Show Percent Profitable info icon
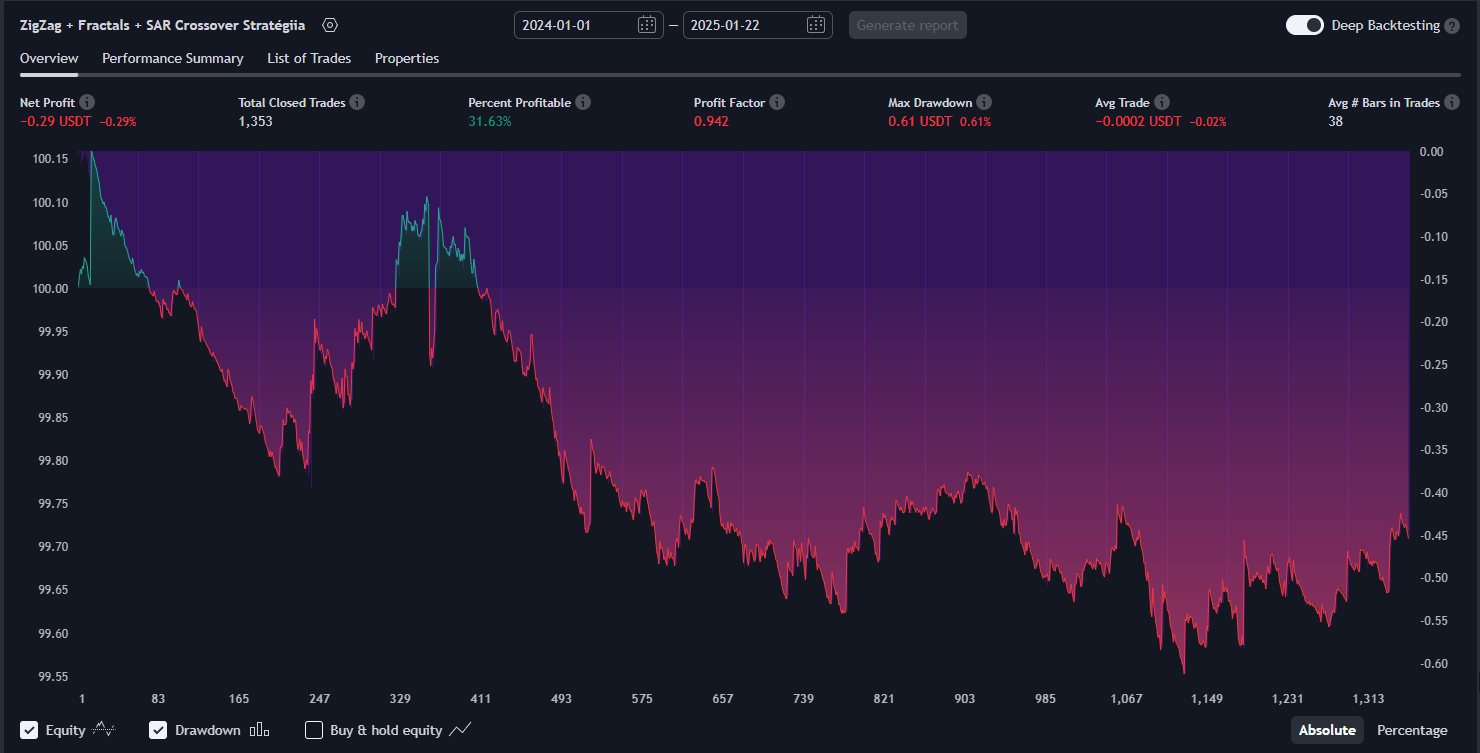Viewport: 1480px width, 753px height. [583, 102]
